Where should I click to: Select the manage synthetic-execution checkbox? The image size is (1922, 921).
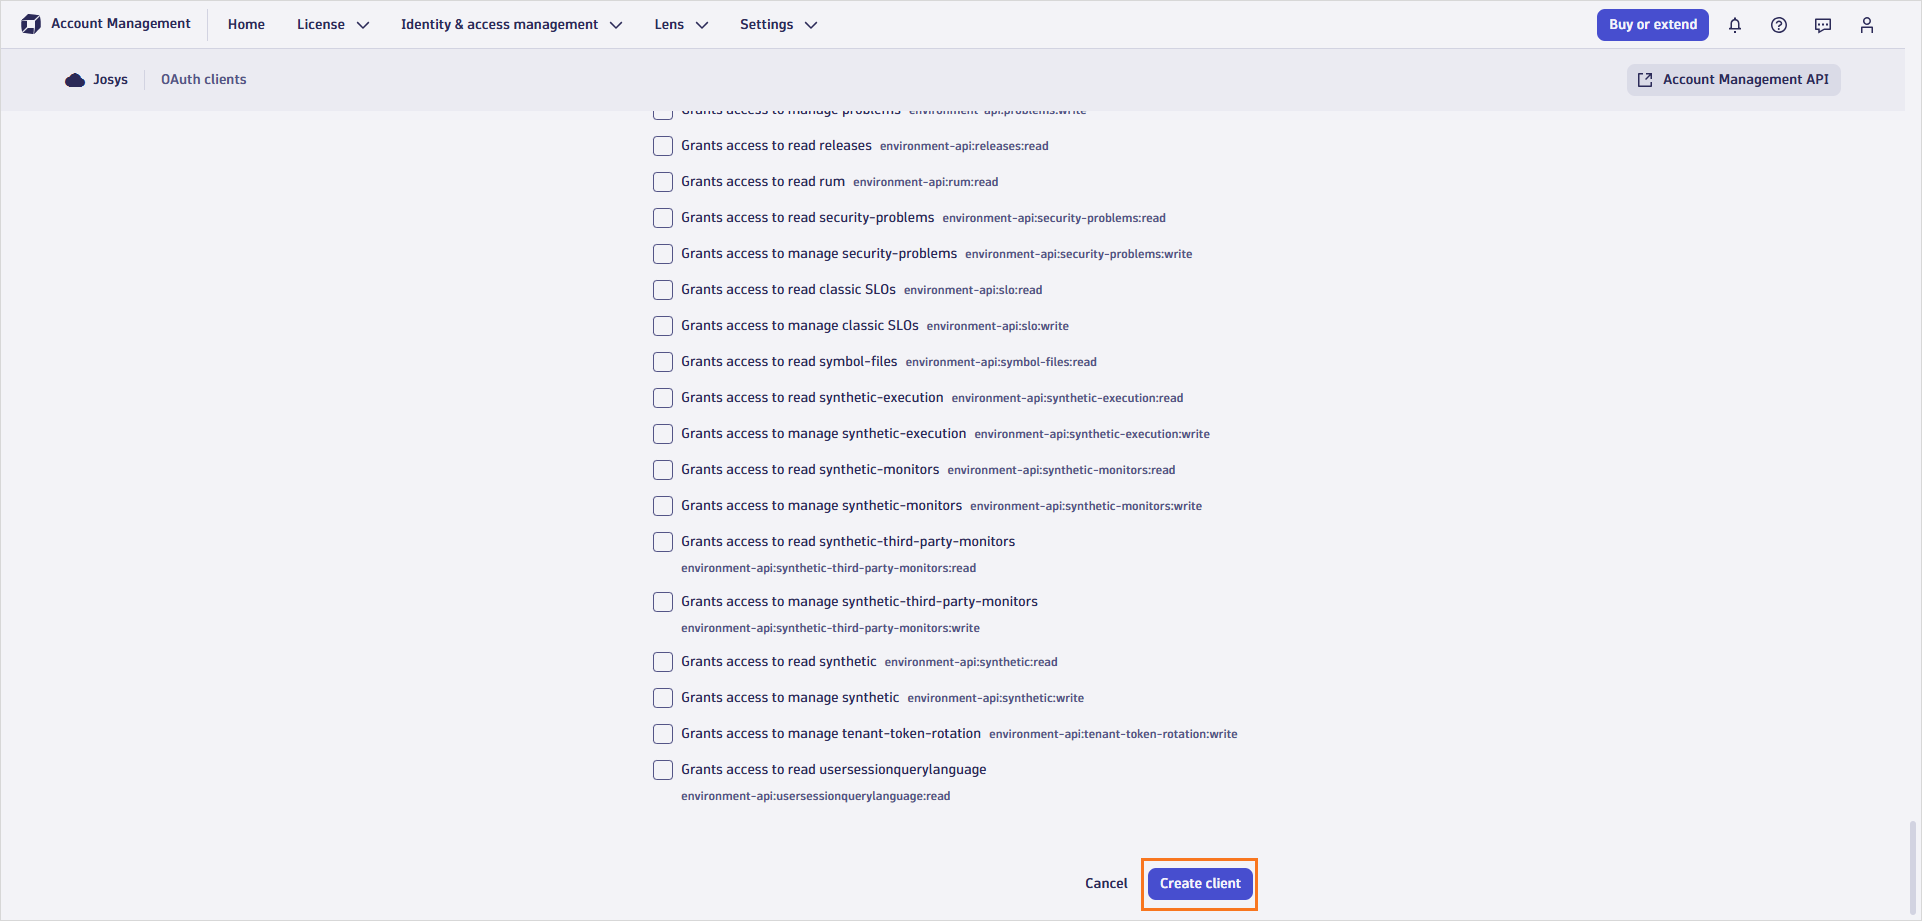point(663,434)
